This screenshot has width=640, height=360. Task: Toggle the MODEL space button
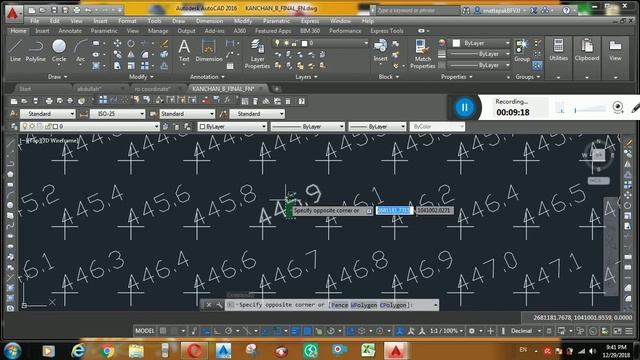pyautogui.click(x=145, y=331)
